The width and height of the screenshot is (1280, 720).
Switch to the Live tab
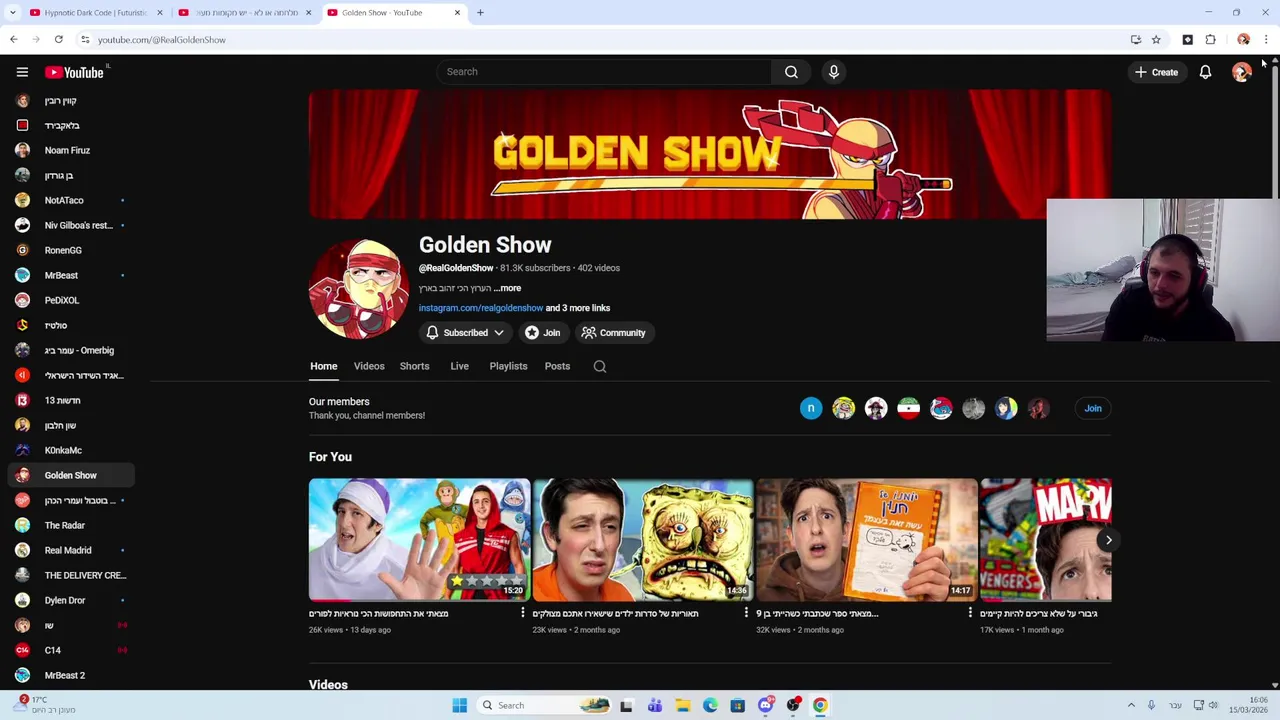(459, 366)
